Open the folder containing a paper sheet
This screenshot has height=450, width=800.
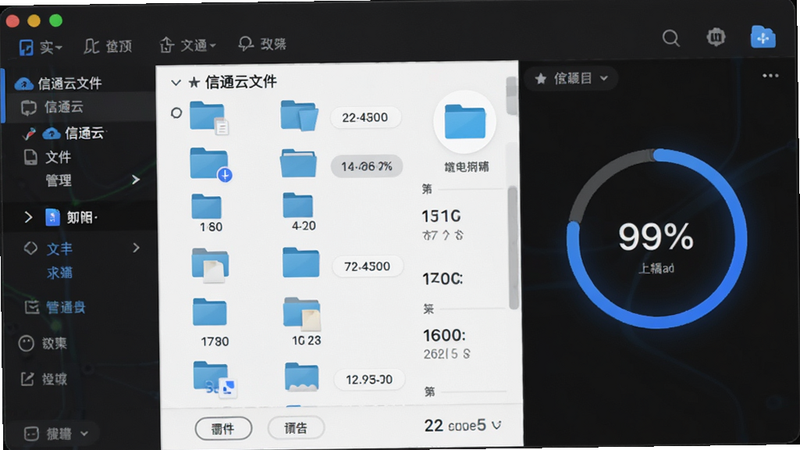coord(210,265)
